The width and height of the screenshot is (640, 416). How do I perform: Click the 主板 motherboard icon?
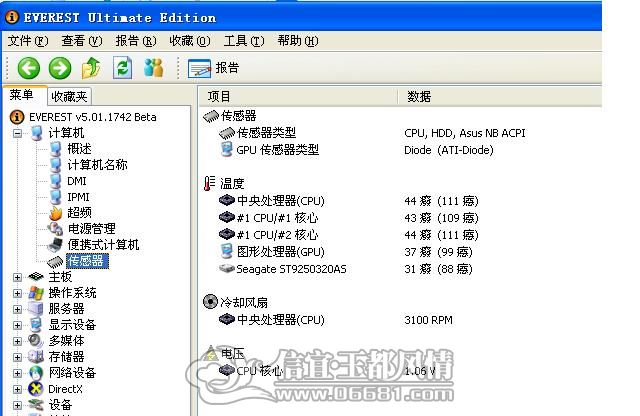(x=36, y=277)
